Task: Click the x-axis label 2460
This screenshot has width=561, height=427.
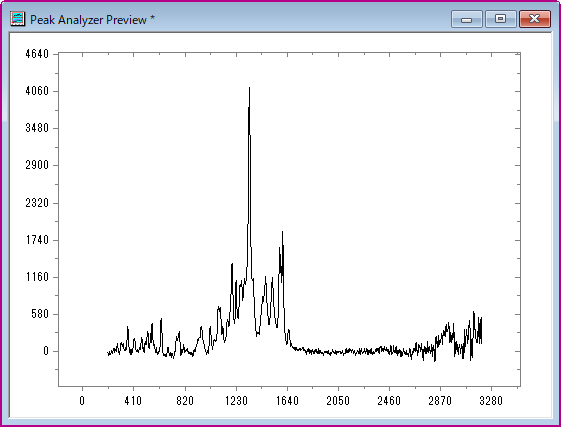Action: coord(389,401)
